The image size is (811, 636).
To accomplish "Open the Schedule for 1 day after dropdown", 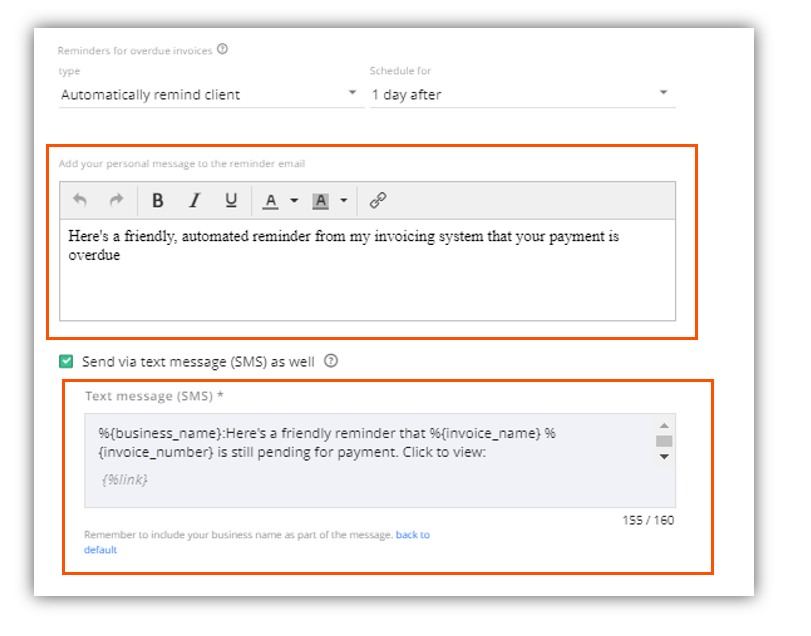I will click(523, 95).
